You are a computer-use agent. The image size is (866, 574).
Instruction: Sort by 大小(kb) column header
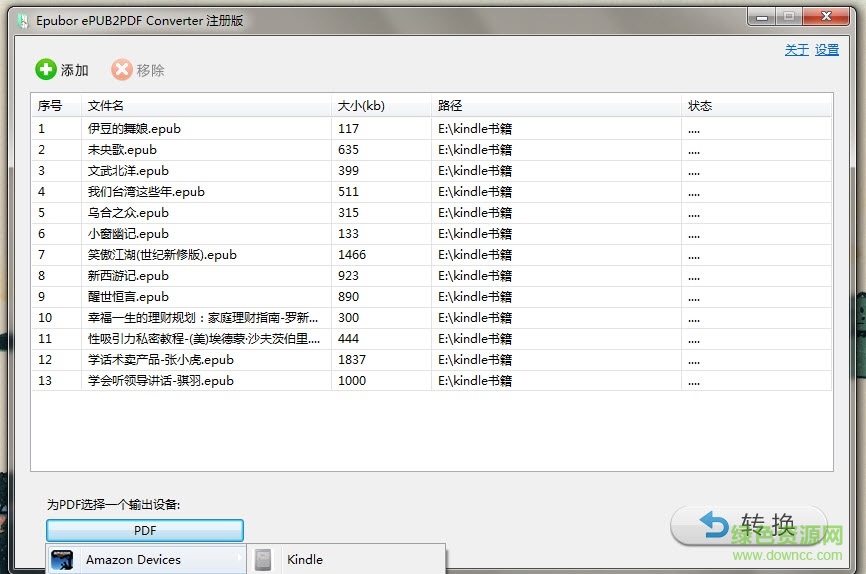point(381,106)
